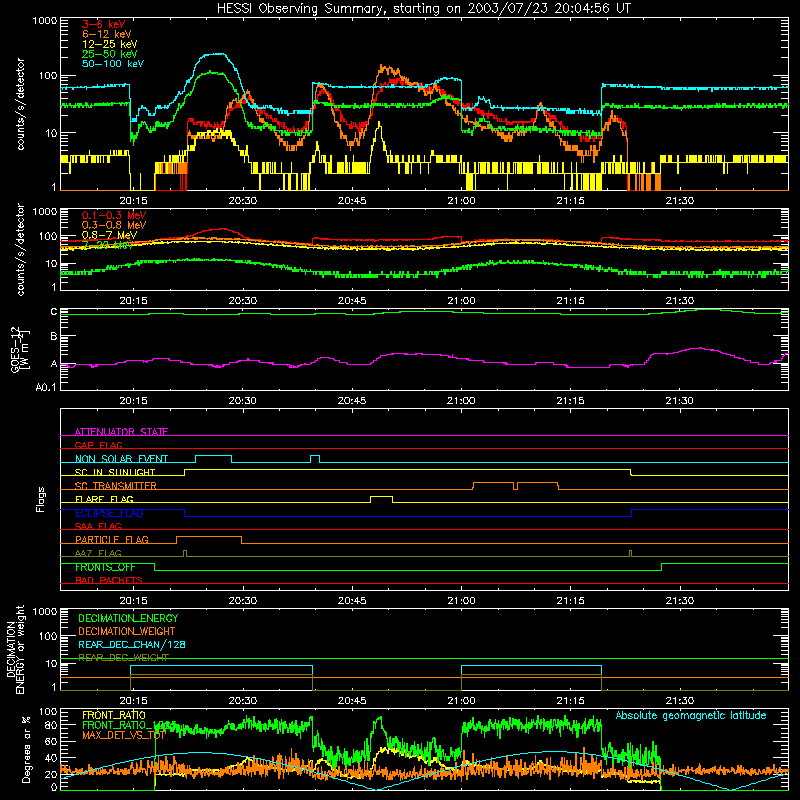Click the DECIMATION_ENERGY legend label

128,618
